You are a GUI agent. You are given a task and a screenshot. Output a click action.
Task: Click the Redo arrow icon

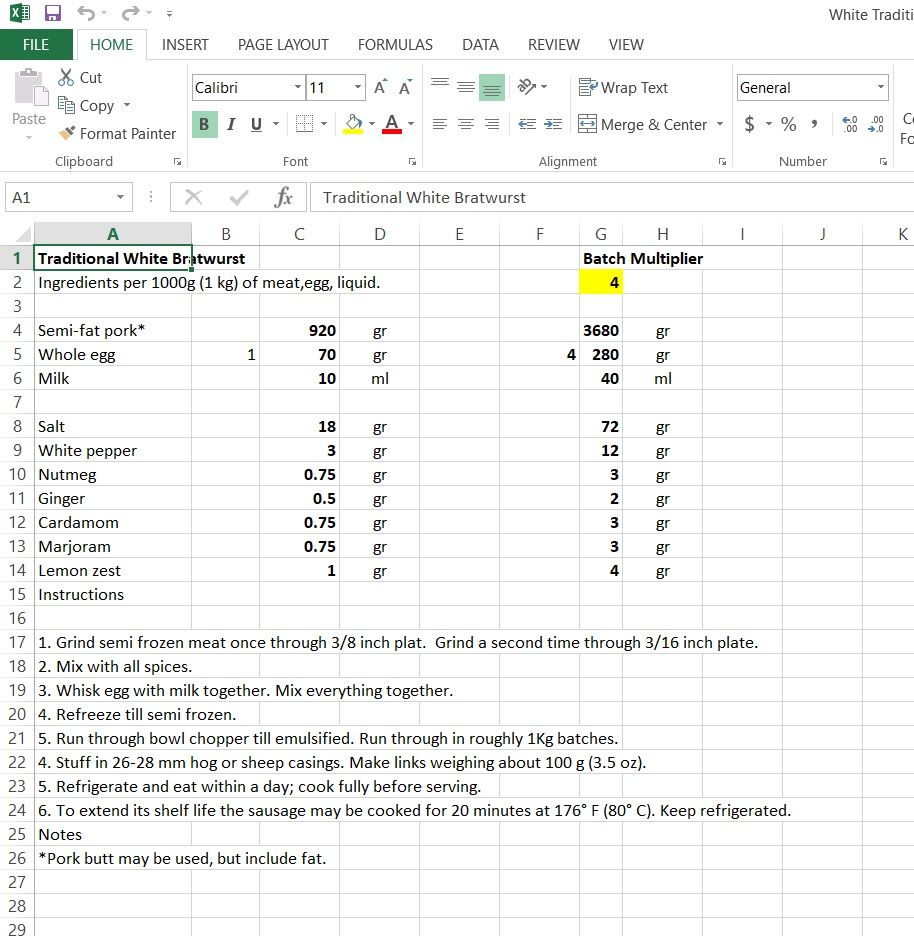(x=130, y=13)
